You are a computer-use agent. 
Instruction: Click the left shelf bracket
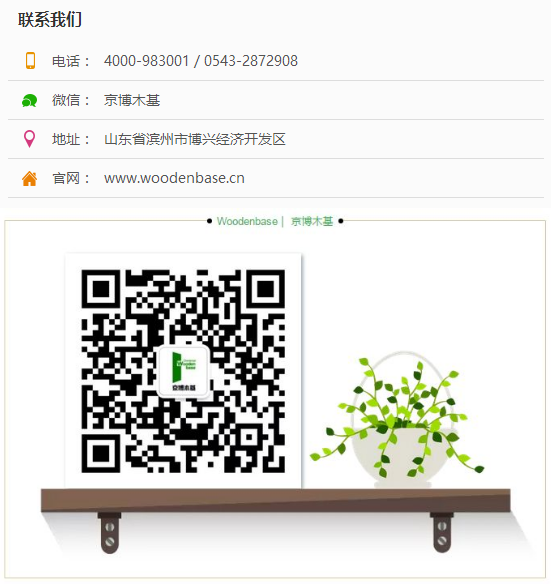click(x=110, y=533)
